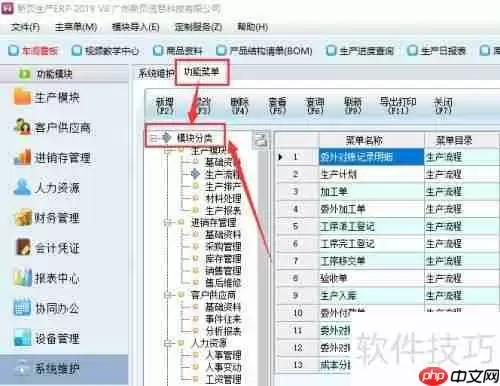Viewport: 500px width, 386px height.
Task: Open the 生产进度查询 shortcut
Action: click(360, 51)
